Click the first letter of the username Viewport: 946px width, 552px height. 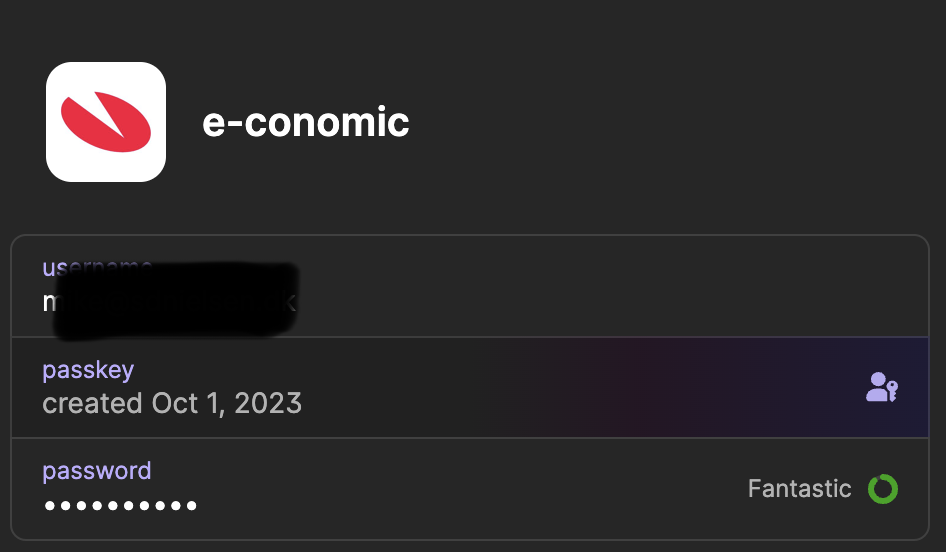(50, 302)
